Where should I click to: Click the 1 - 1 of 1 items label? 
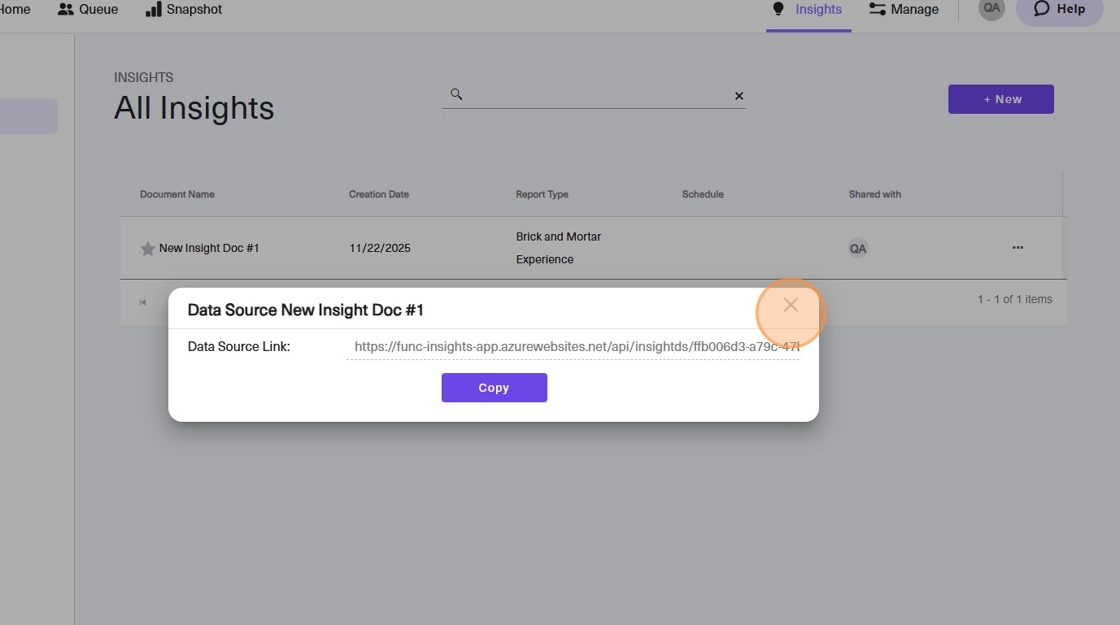click(1014, 299)
